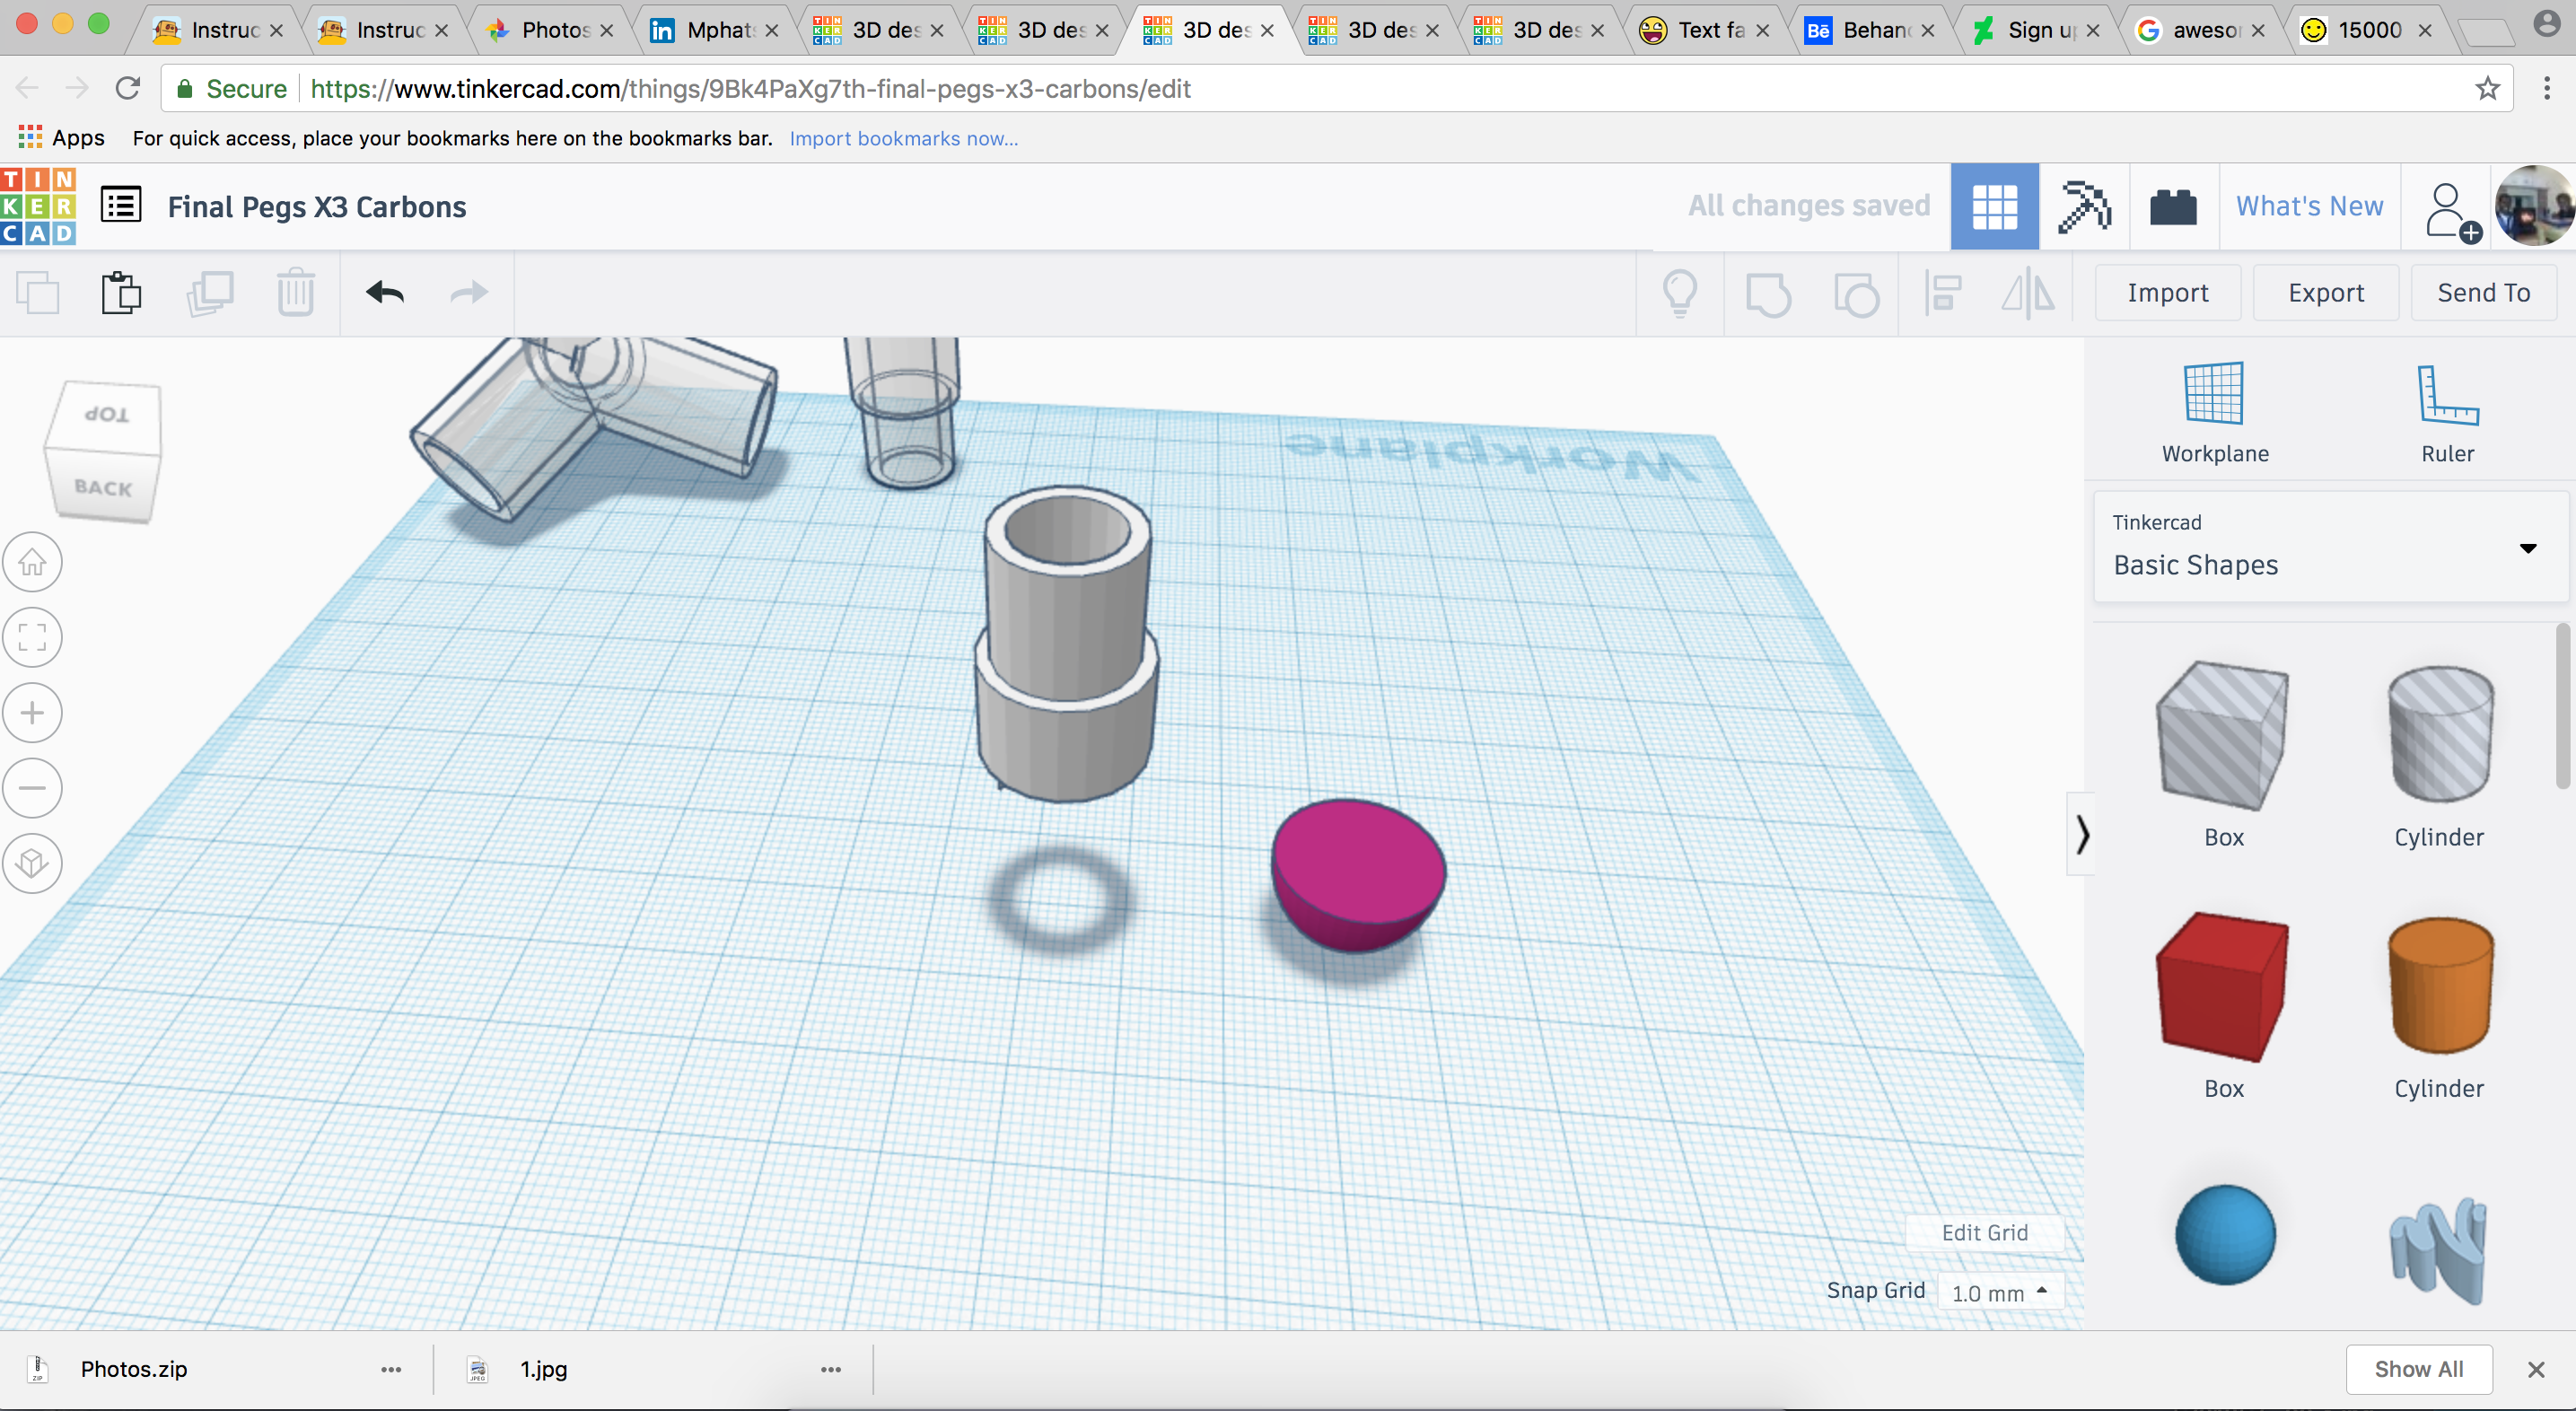The width and height of the screenshot is (2576, 1411).
Task: Pick the red Box shape
Action: (x=2222, y=987)
